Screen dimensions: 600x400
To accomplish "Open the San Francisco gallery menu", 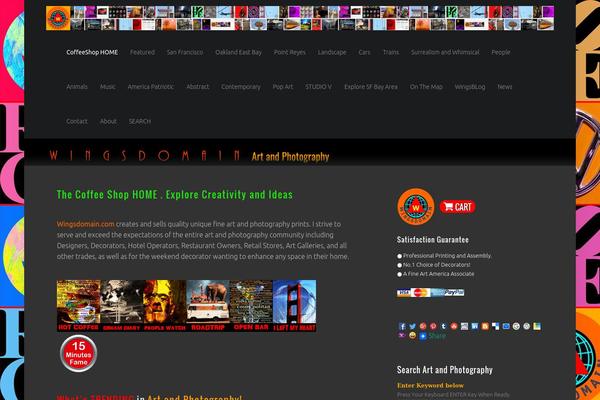I will [185, 52].
